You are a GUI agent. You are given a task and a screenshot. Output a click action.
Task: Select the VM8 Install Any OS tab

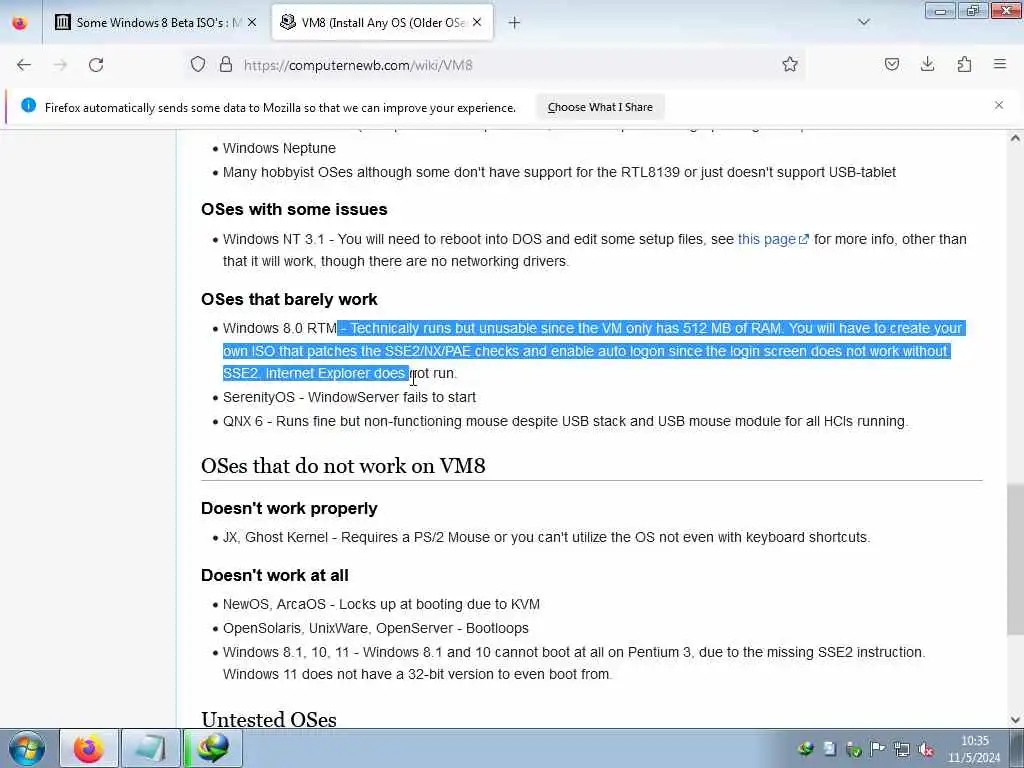point(382,22)
